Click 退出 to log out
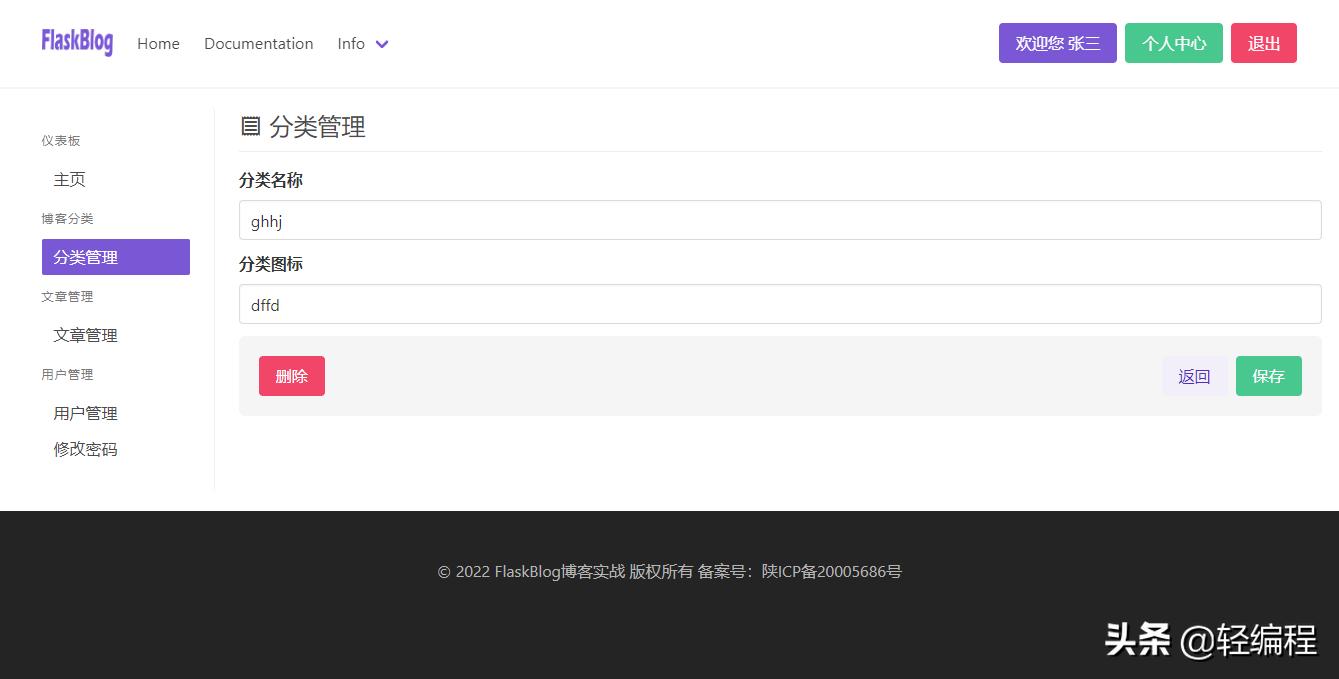Image resolution: width=1339 pixels, height=679 pixels. 1263,43
